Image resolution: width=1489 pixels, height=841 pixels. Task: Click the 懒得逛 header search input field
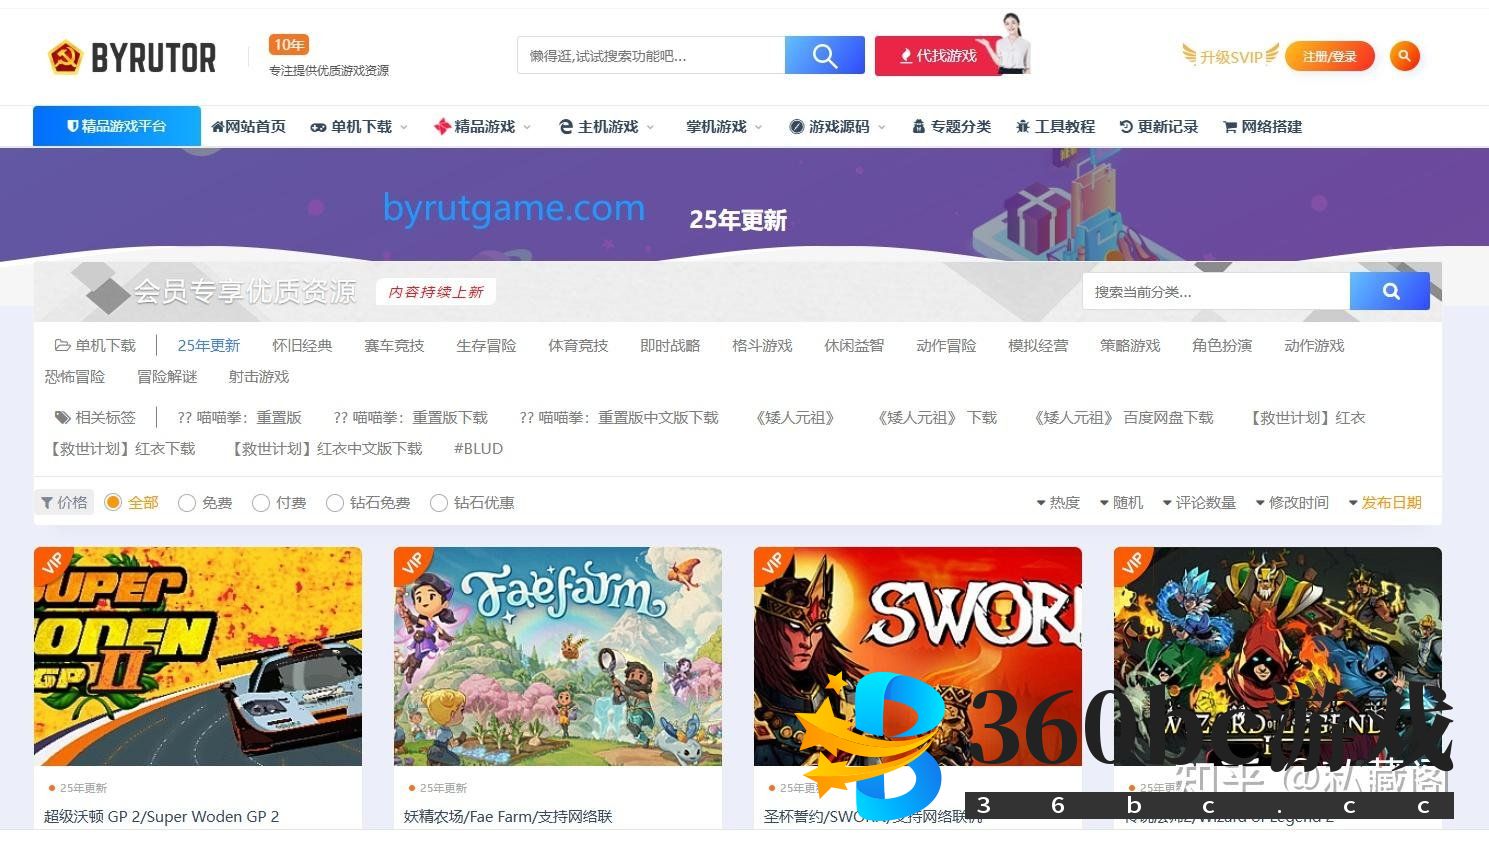(x=650, y=56)
